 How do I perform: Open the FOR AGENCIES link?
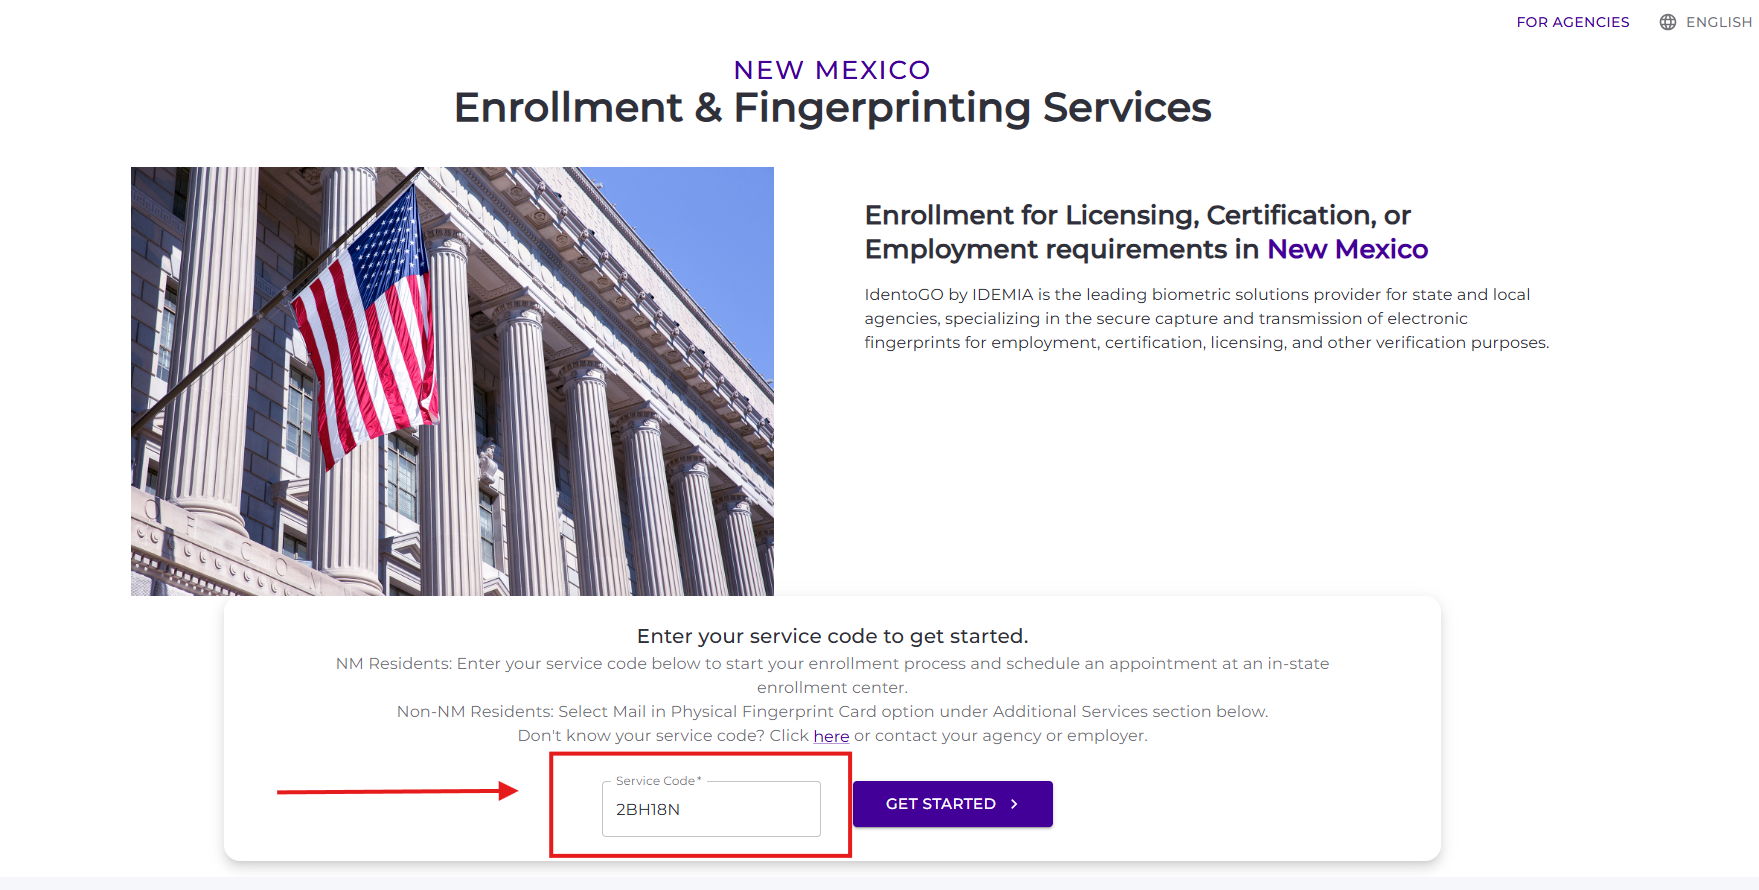[x=1572, y=22]
